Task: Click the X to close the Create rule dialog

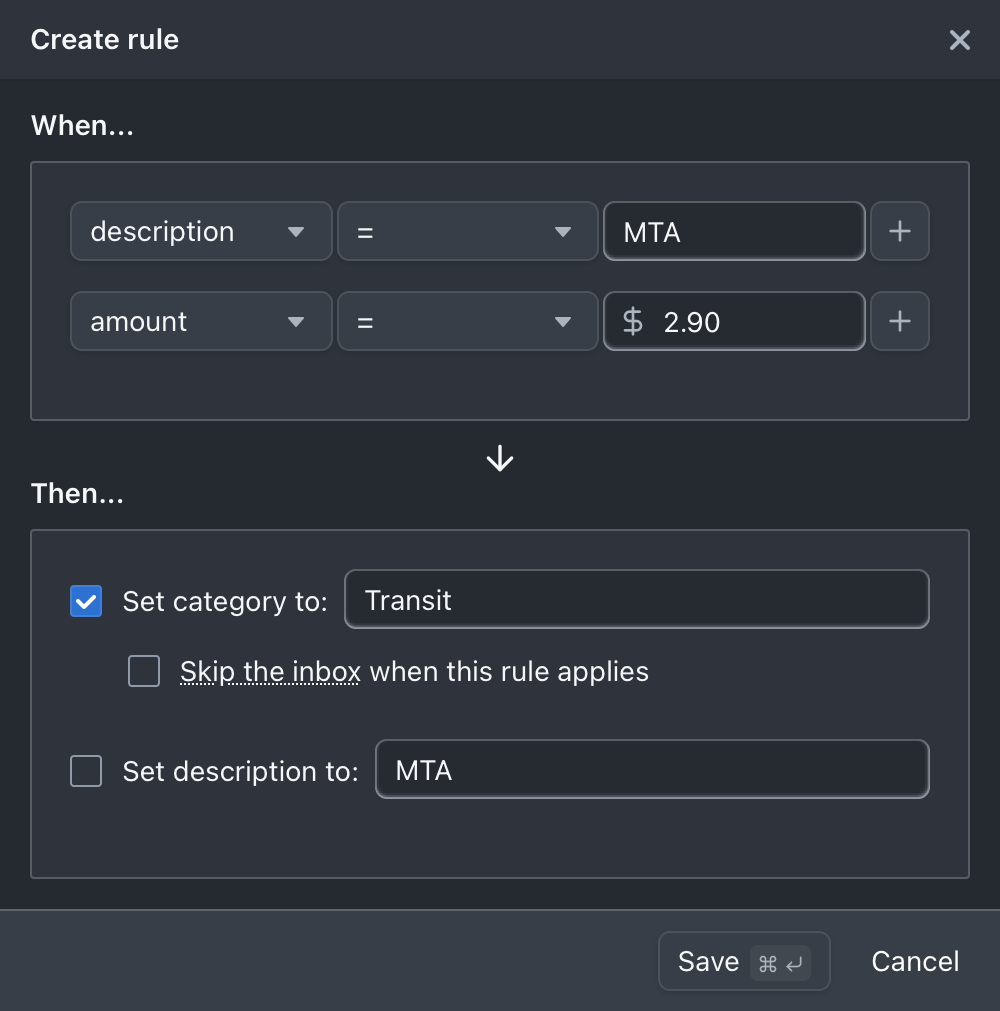Action: point(959,40)
